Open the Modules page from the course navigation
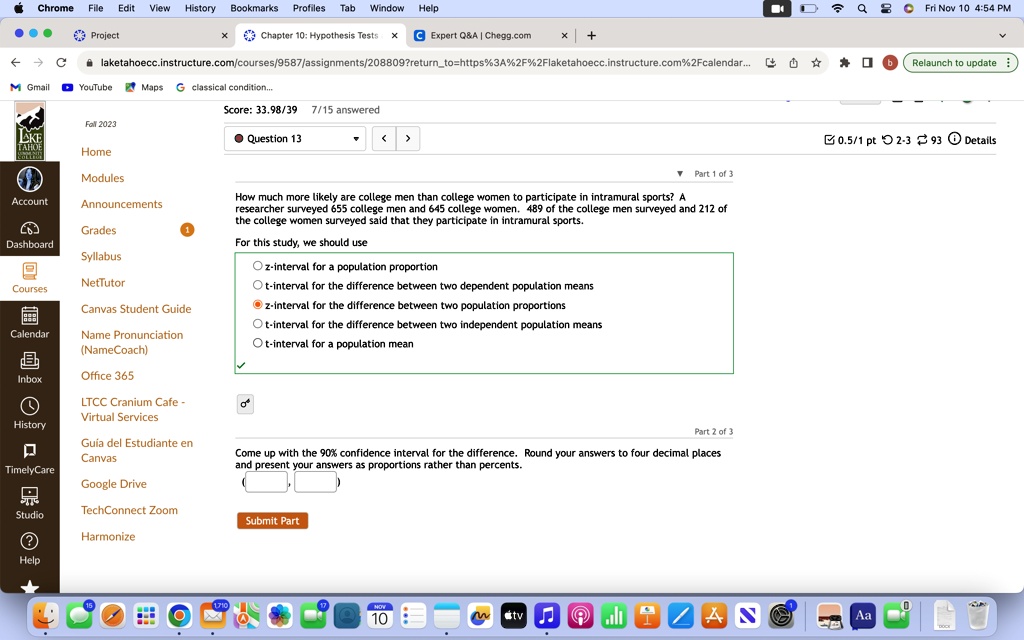1024x640 pixels. tap(100, 177)
